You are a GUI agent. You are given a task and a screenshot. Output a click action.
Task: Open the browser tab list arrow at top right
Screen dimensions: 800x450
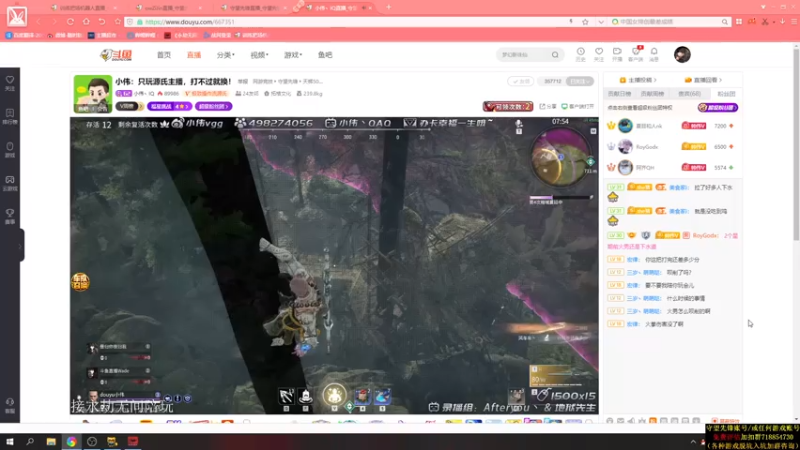pyautogui.click(x=763, y=7)
